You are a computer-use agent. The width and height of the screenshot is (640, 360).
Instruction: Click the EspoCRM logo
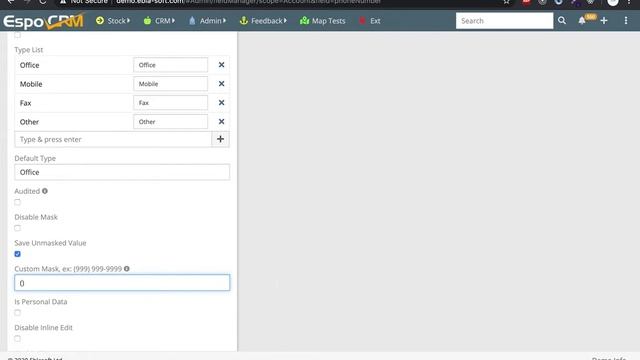43,21
